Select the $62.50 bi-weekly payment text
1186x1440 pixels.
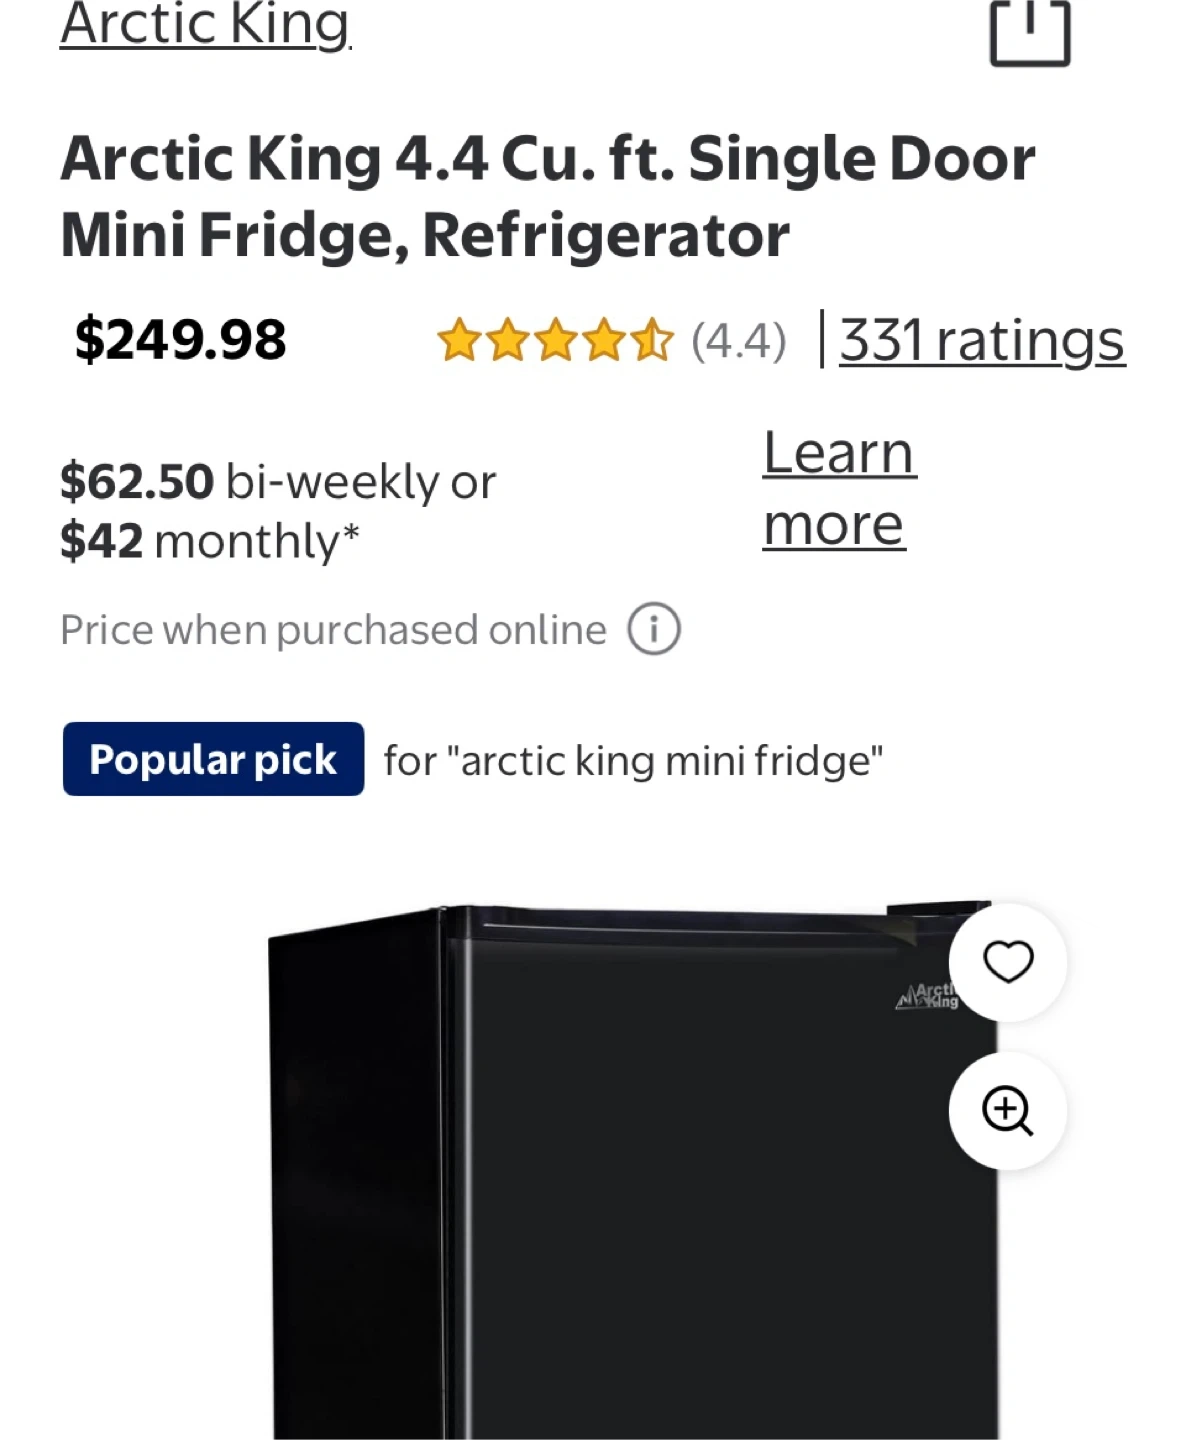coord(278,482)
